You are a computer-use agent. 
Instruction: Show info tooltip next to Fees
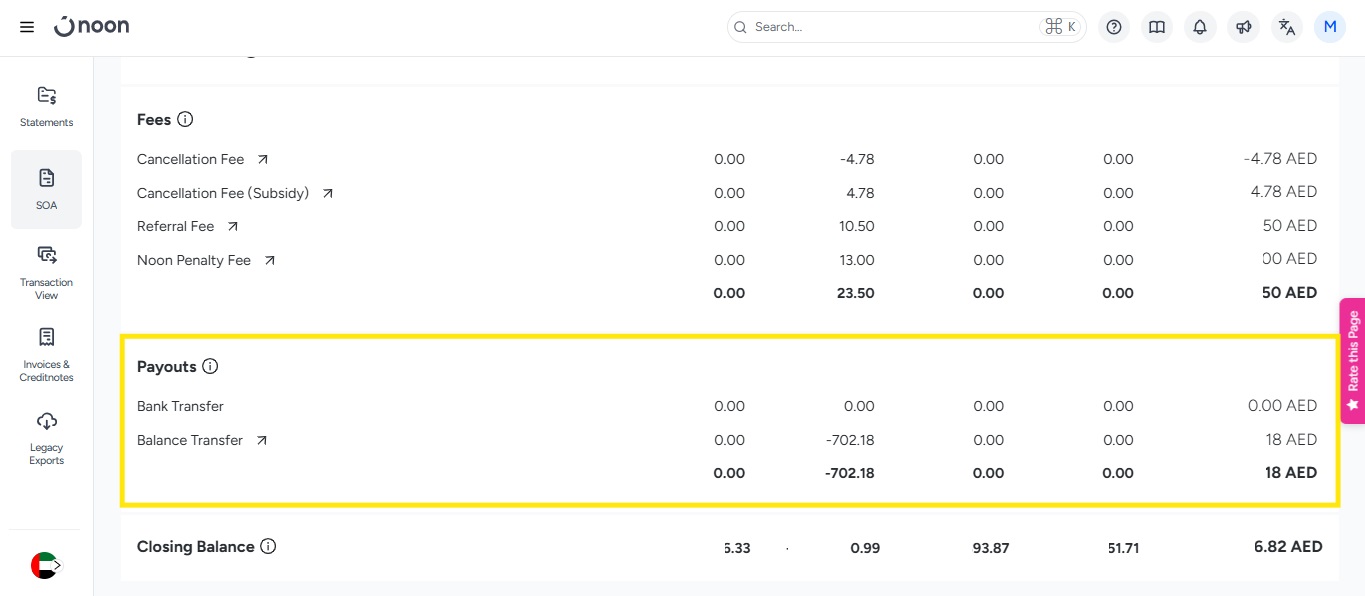point(185,119)
